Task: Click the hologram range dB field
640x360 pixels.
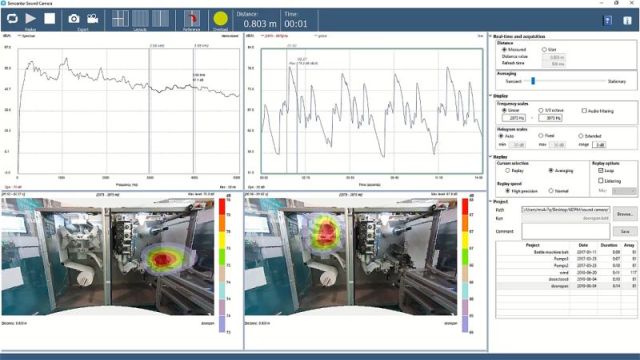Action: pyautogui.click(x=599, y=144)
